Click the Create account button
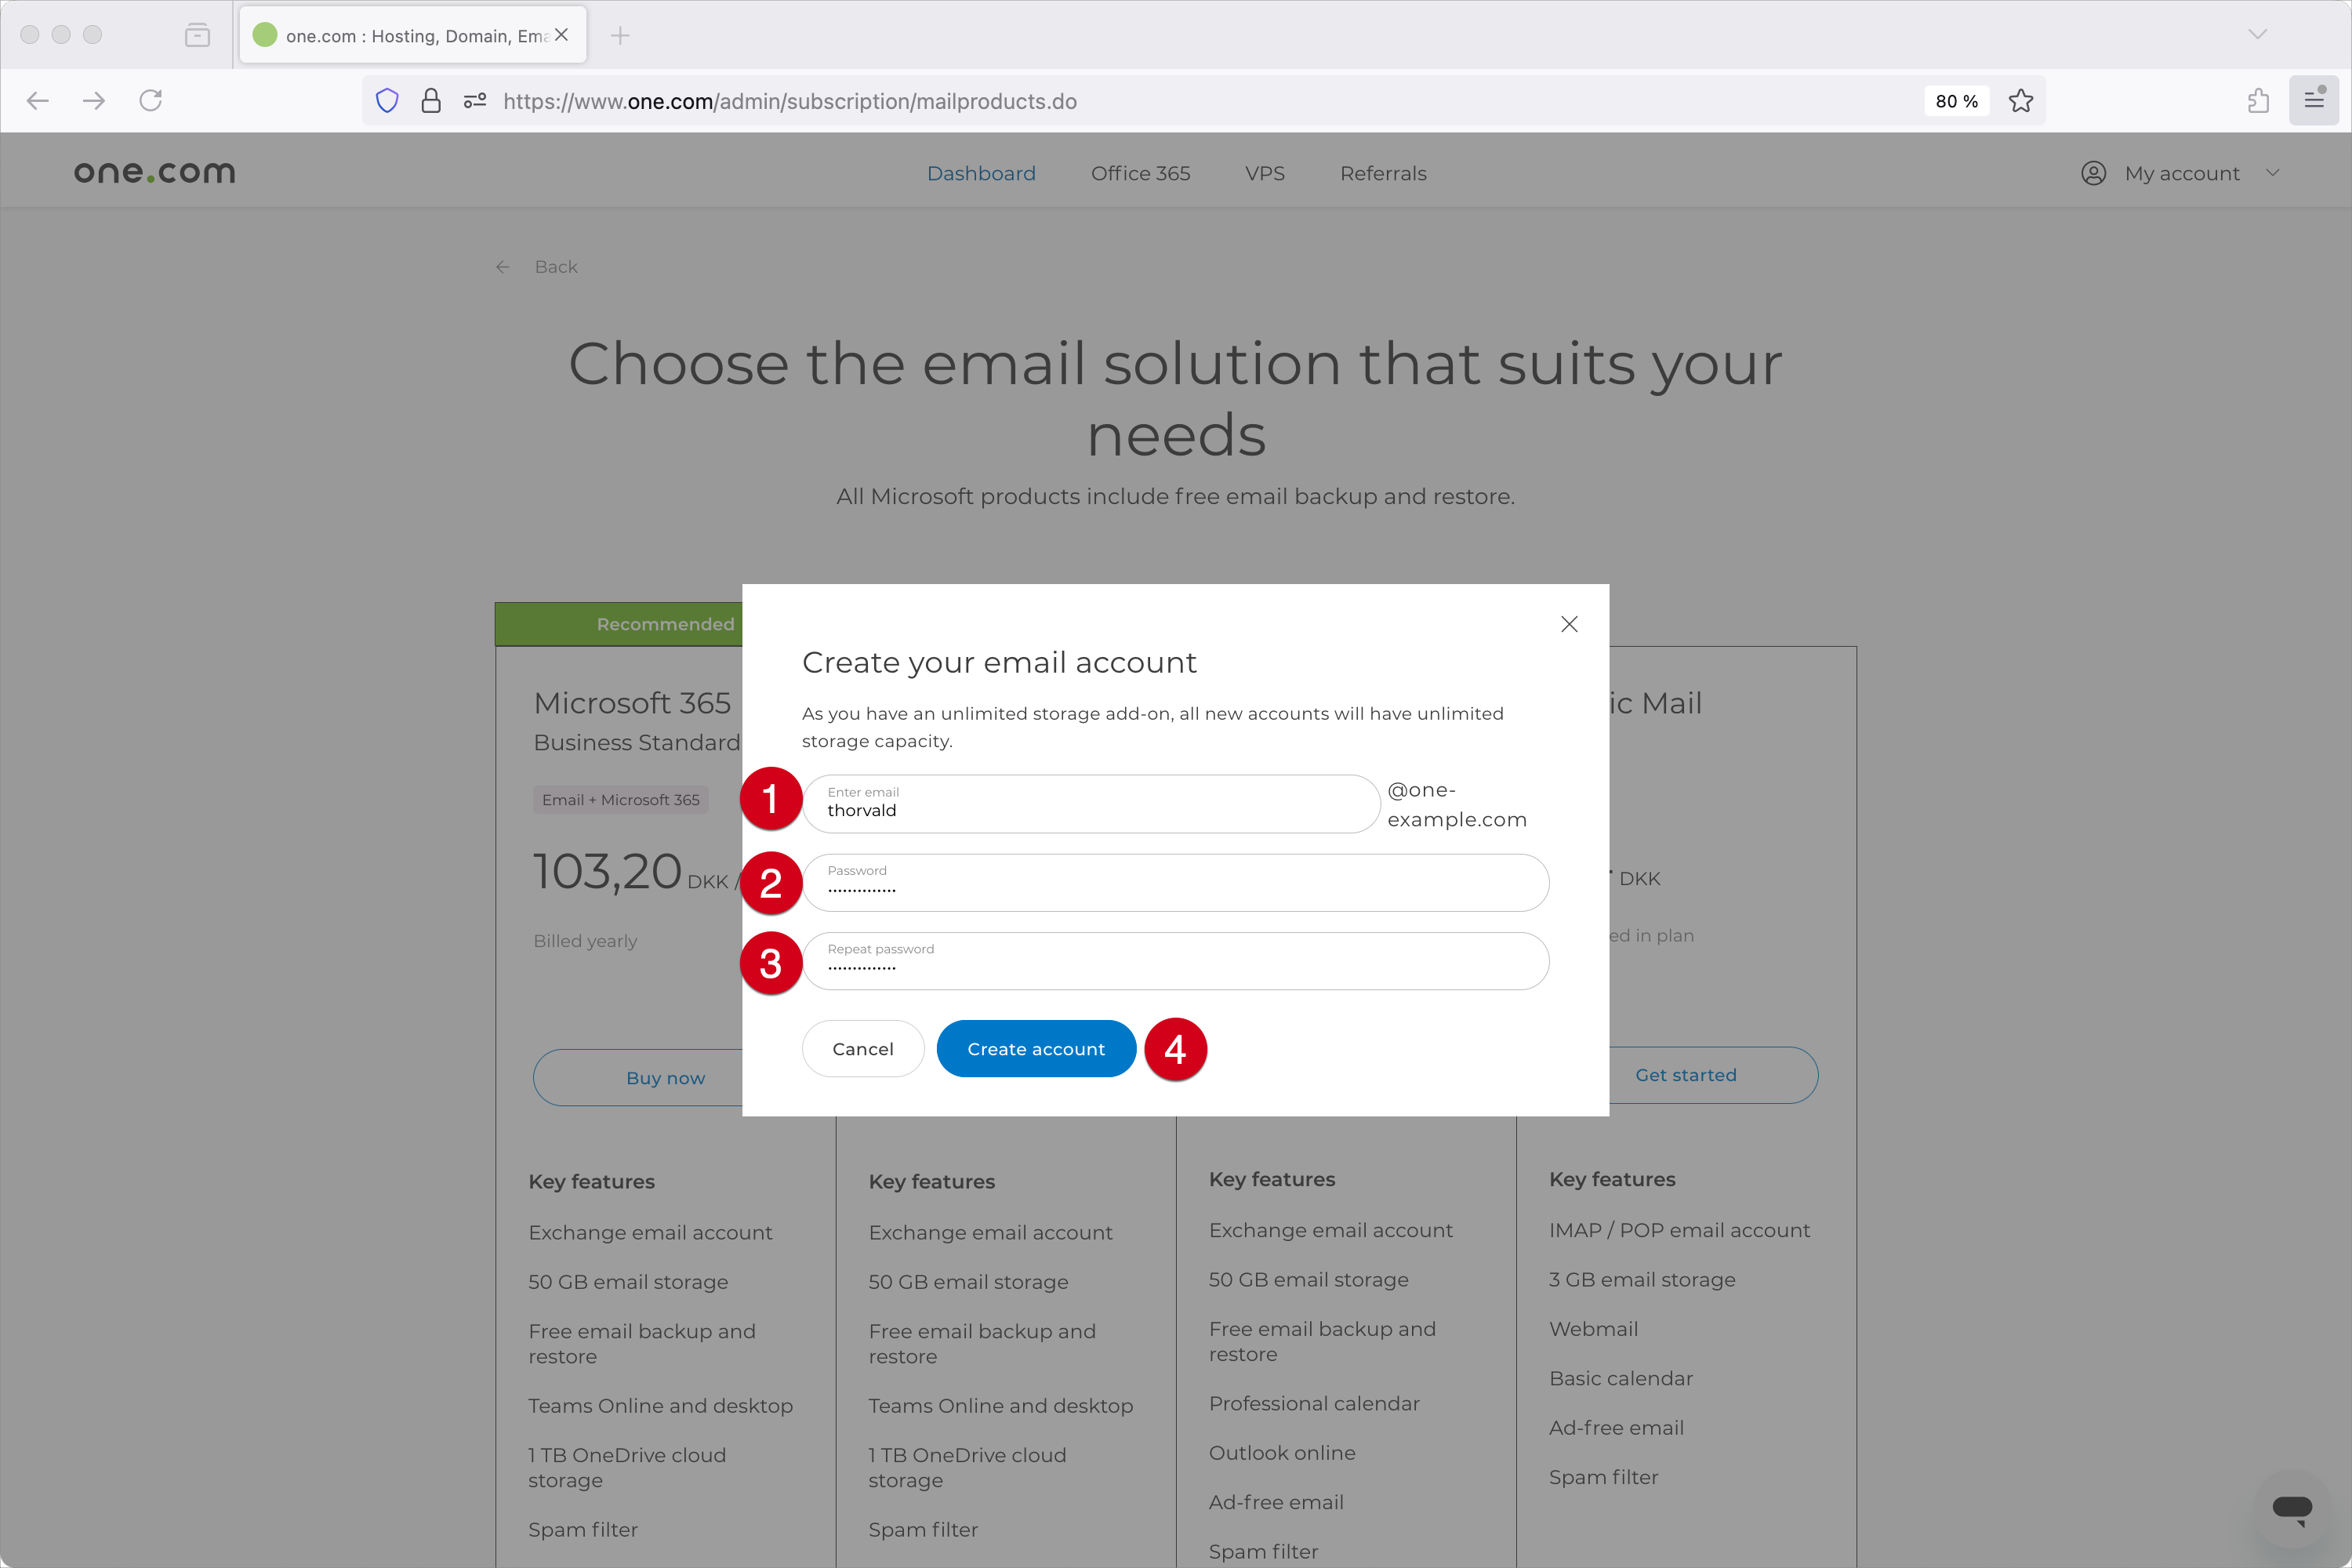 pyautogui.click(x=1036, y=1048)
